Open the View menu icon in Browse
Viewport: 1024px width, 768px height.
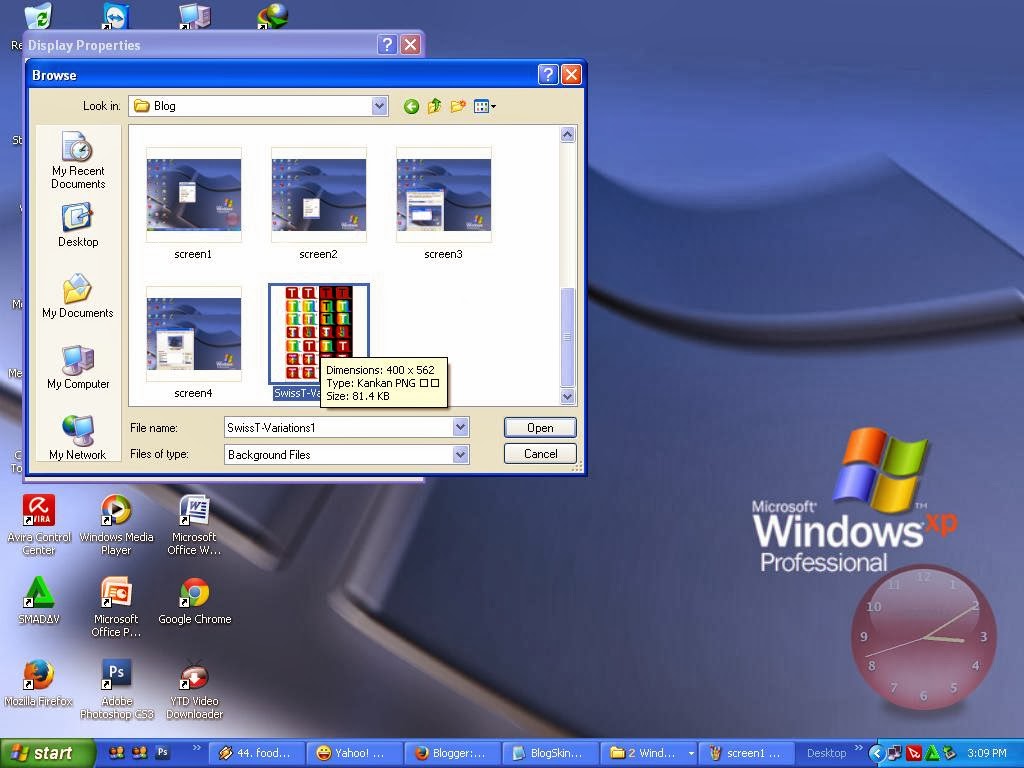coord(485,106)
